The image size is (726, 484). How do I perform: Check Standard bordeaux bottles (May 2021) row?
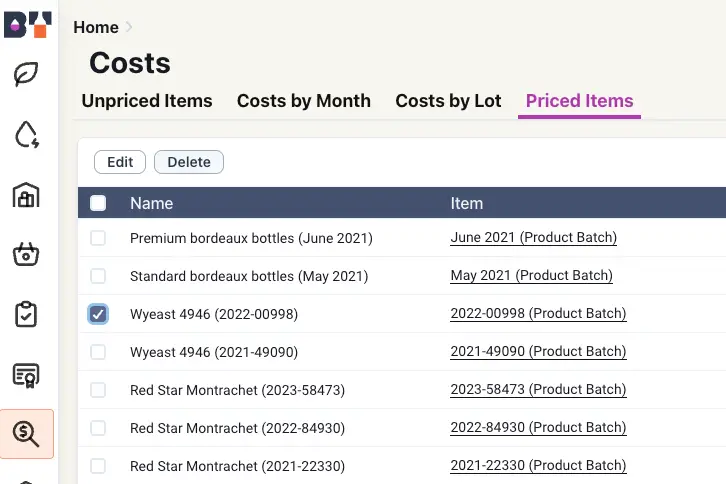(x=98, y=276)
